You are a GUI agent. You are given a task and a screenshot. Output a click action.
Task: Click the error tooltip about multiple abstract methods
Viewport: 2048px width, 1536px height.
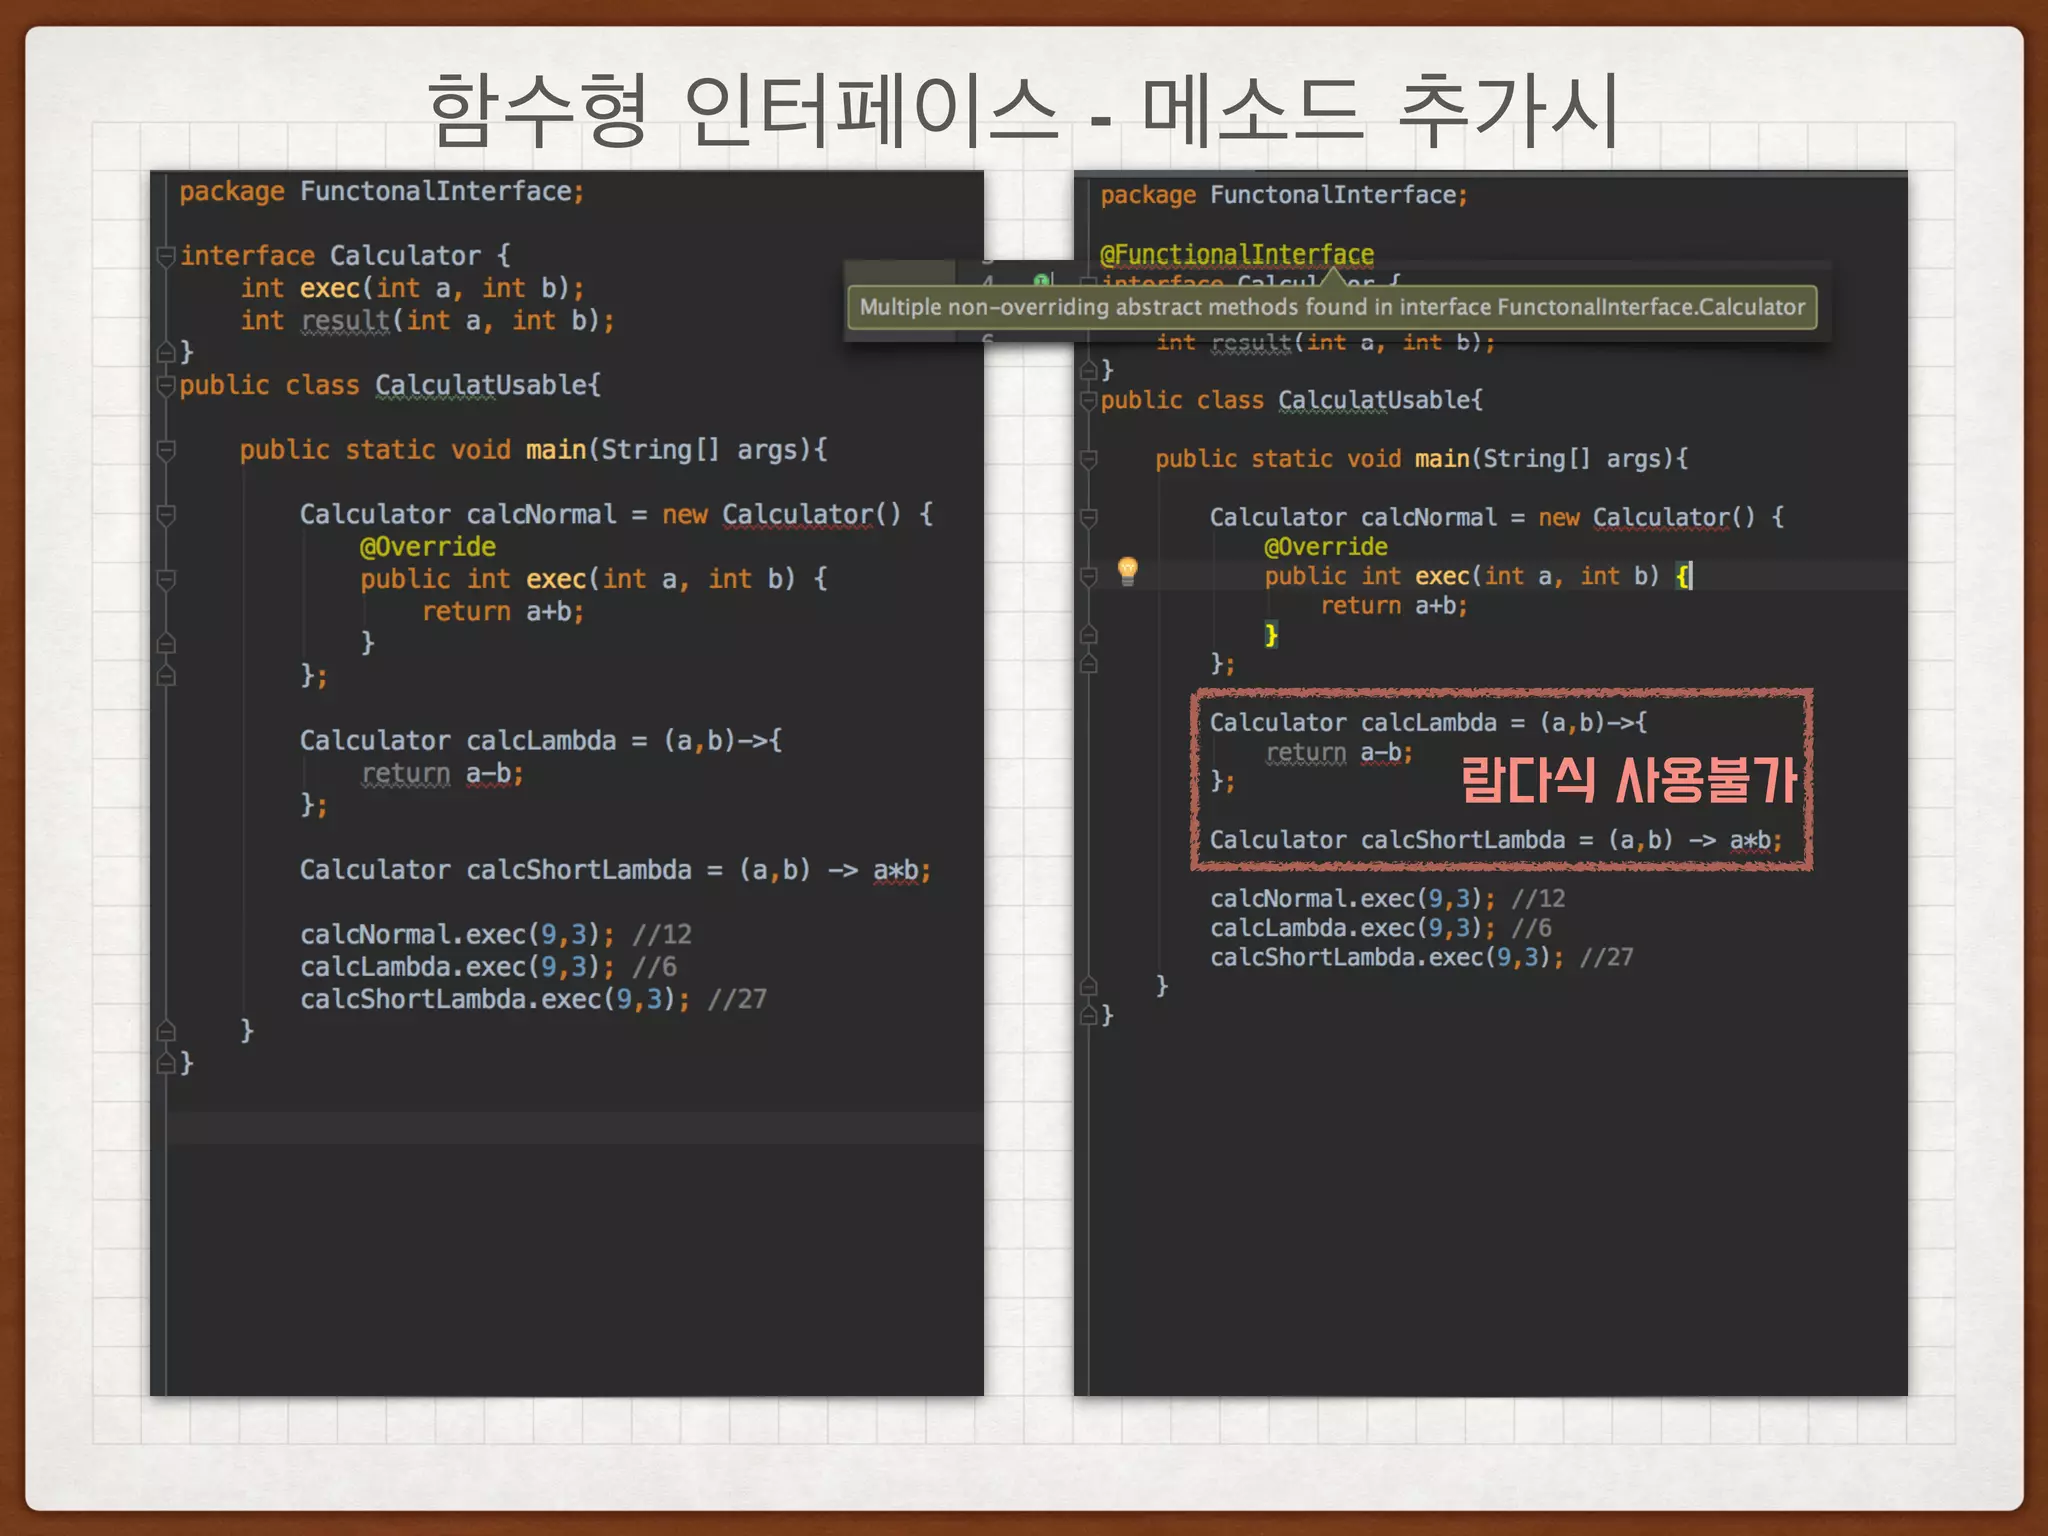(1332, 307)
